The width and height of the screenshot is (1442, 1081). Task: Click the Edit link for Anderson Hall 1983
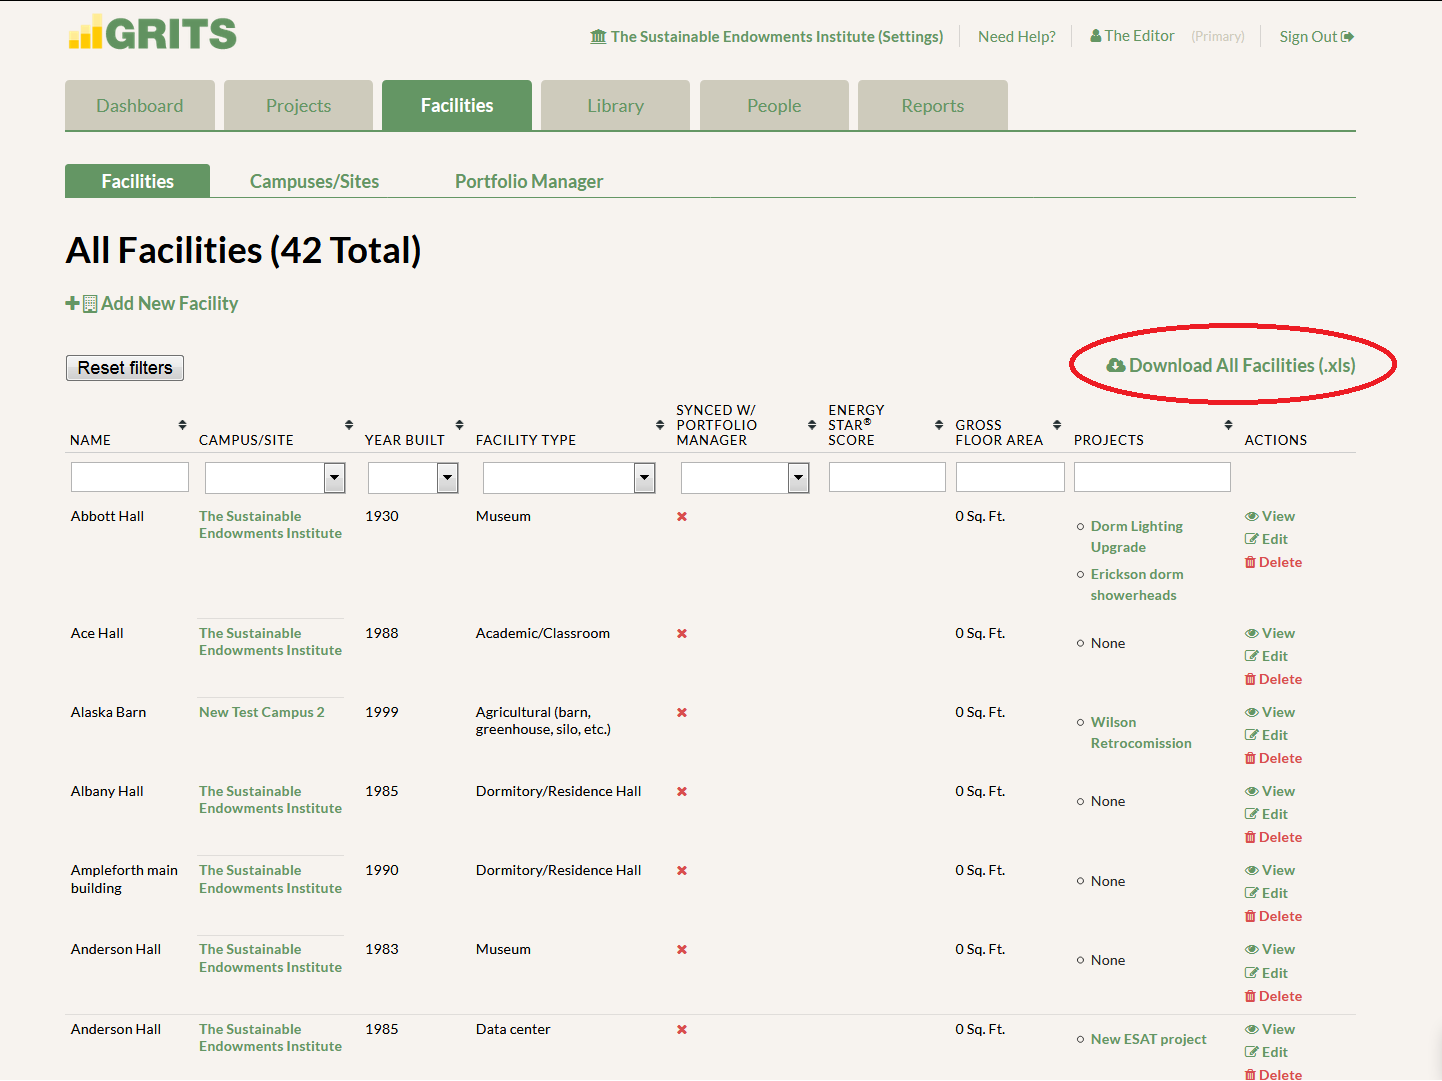1266,973
